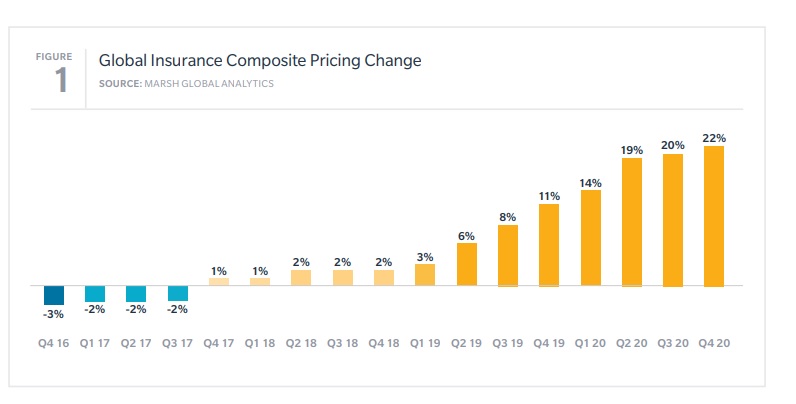
Task: Click the Q2 20 orange bar
Action: [x=631, y=222]
